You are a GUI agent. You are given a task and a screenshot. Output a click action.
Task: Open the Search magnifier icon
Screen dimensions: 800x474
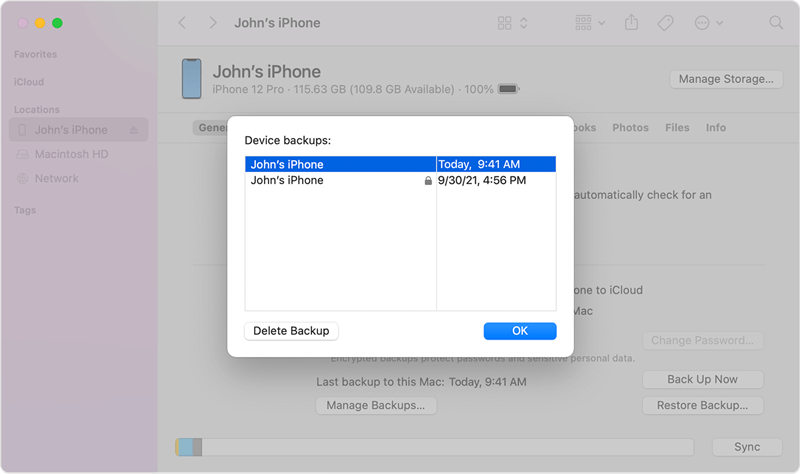(776, 22)
